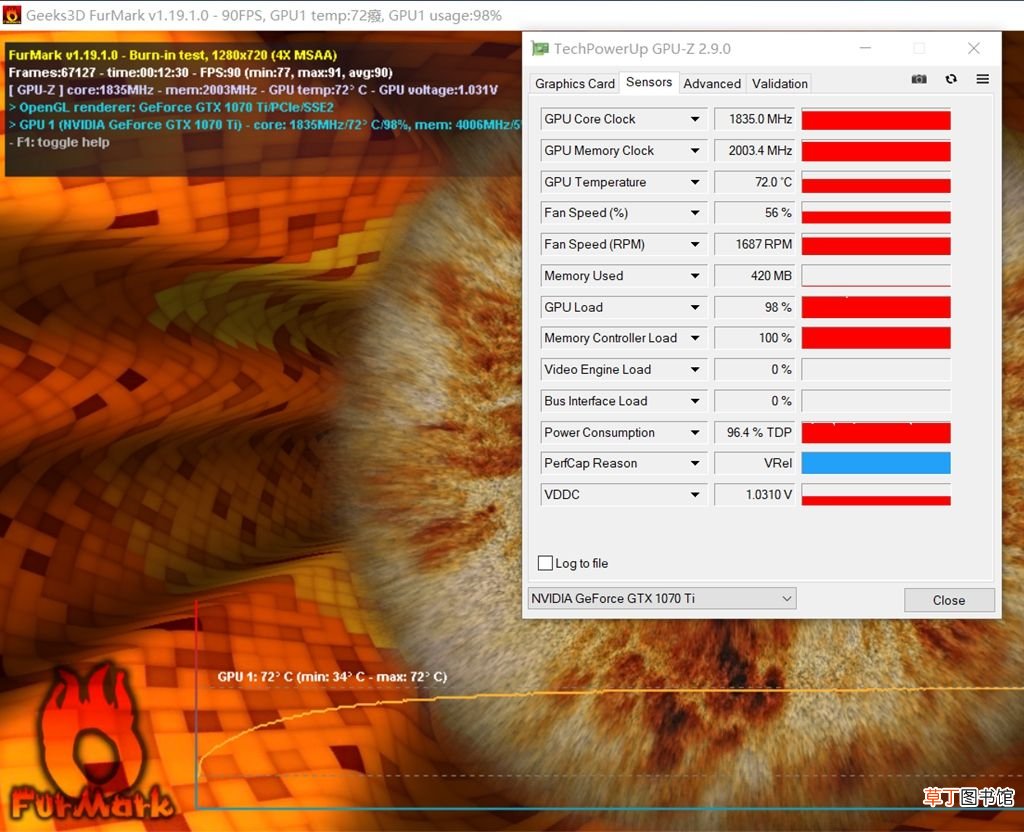Viewport: 1024px width, 832px height.
Task: Click the 420 MB memory used value
Action: [754, 276]
